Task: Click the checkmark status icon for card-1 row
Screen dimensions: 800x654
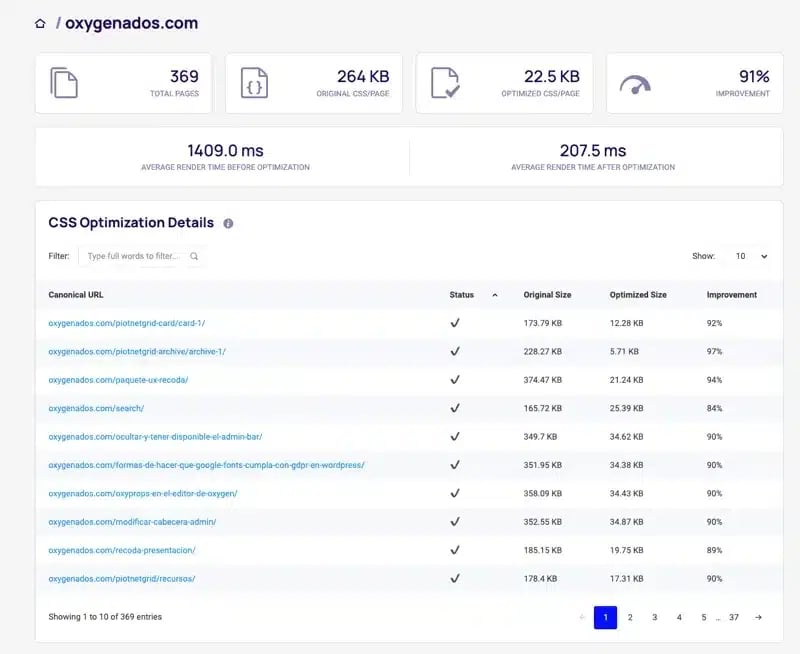Action: point(456,322)
